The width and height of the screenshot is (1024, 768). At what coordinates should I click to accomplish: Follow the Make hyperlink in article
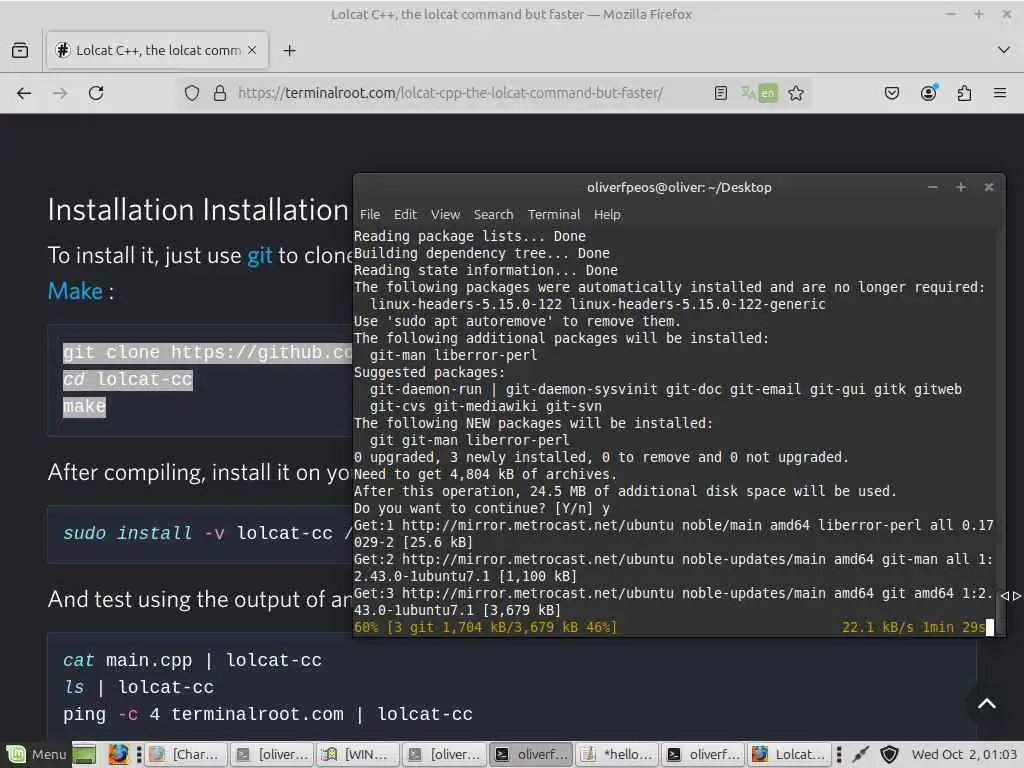75,291
